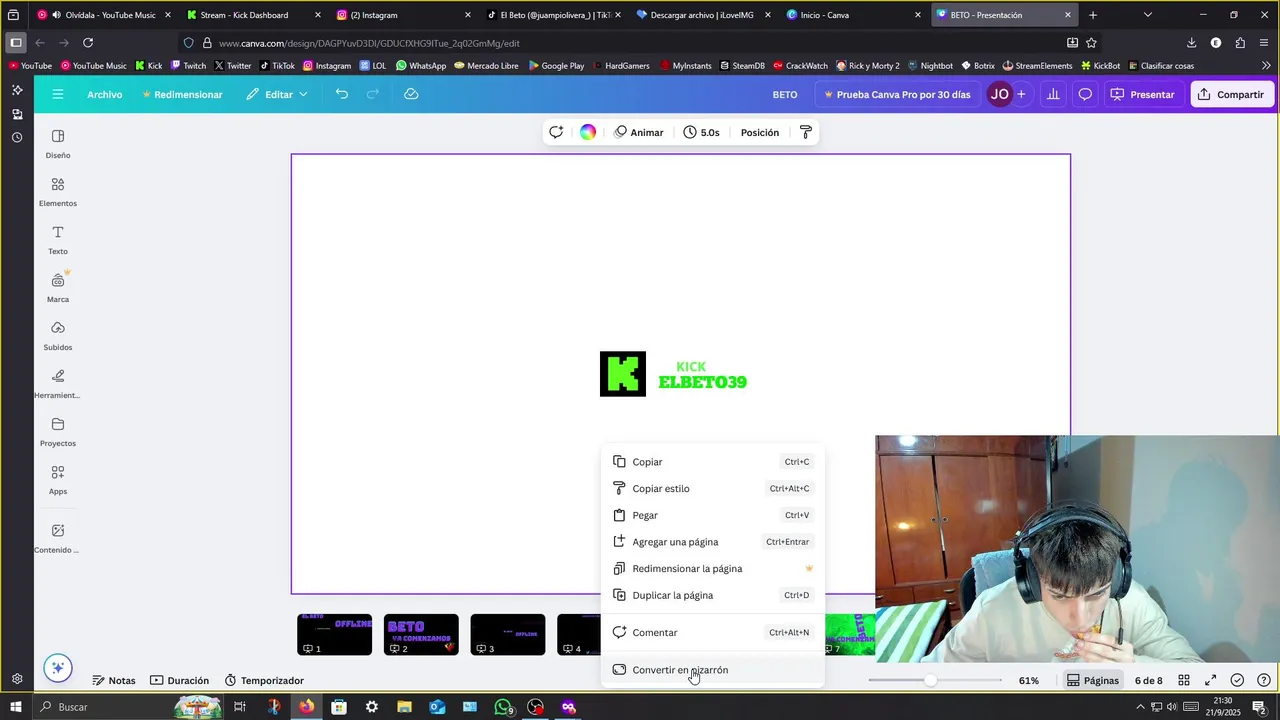Screen dimensions: 1280x720
Task: Click the Canva hamburger menu icon
Action: click(58, 94)
